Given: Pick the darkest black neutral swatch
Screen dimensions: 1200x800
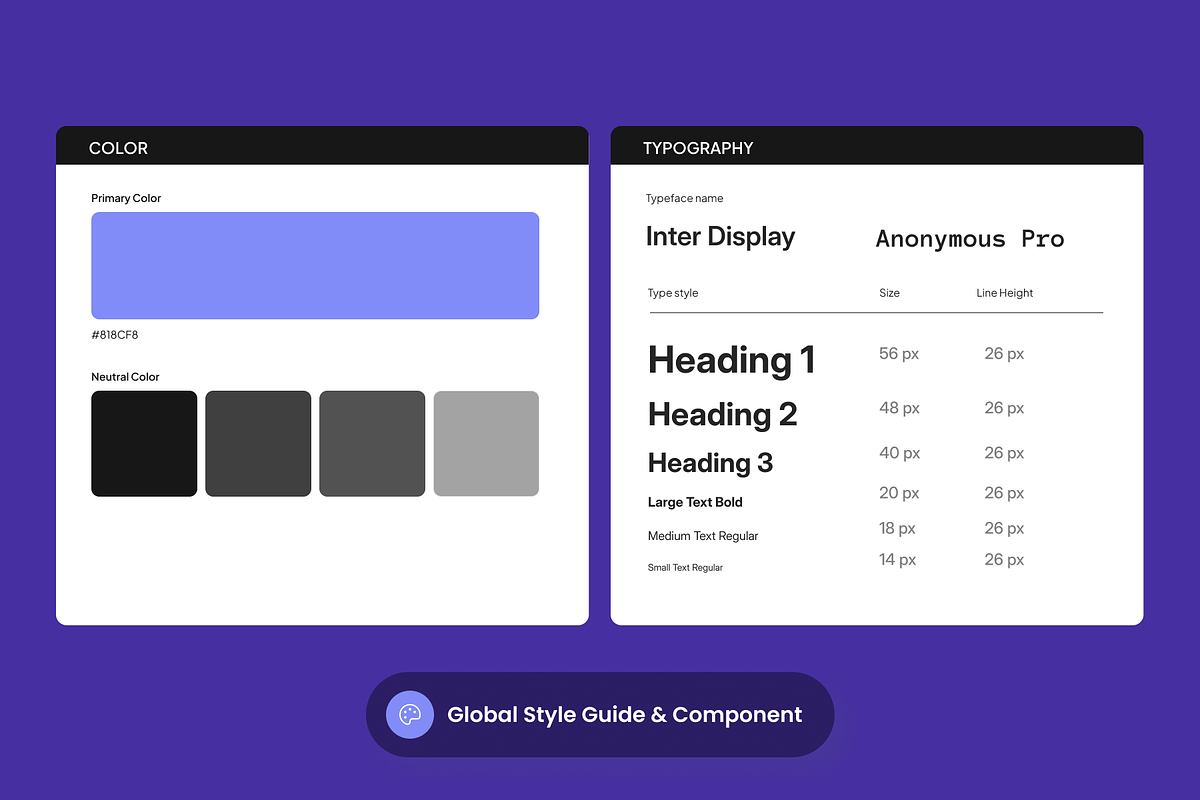Looking at the screenshot, I should click(x=144, y=443).
